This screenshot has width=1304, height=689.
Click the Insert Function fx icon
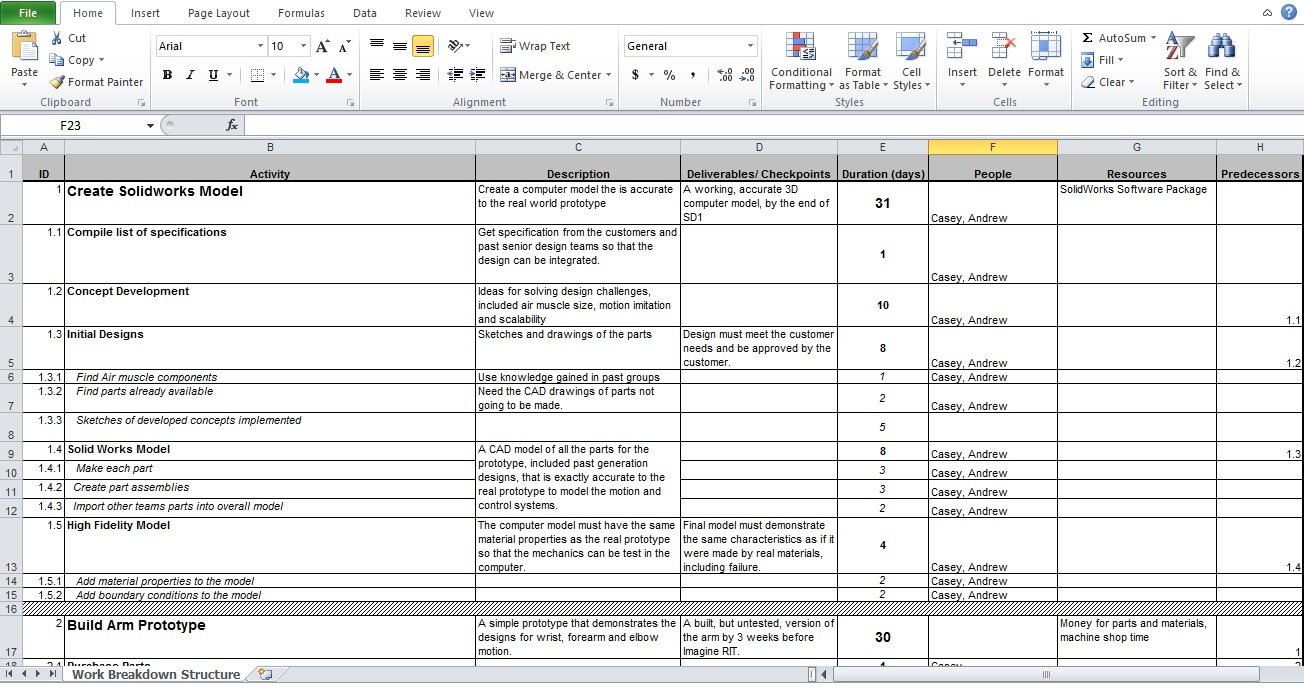coord(232,125)
